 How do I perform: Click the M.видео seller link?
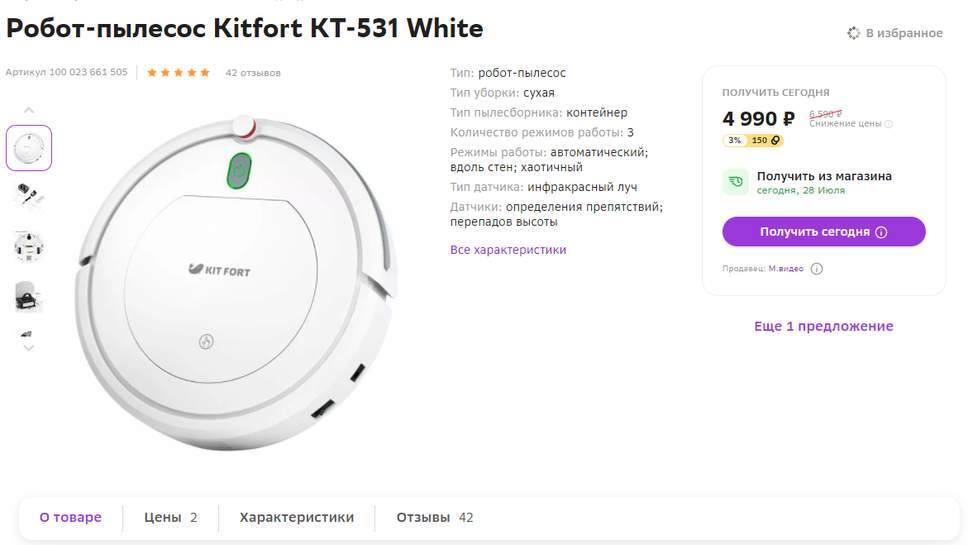(786, 269)
